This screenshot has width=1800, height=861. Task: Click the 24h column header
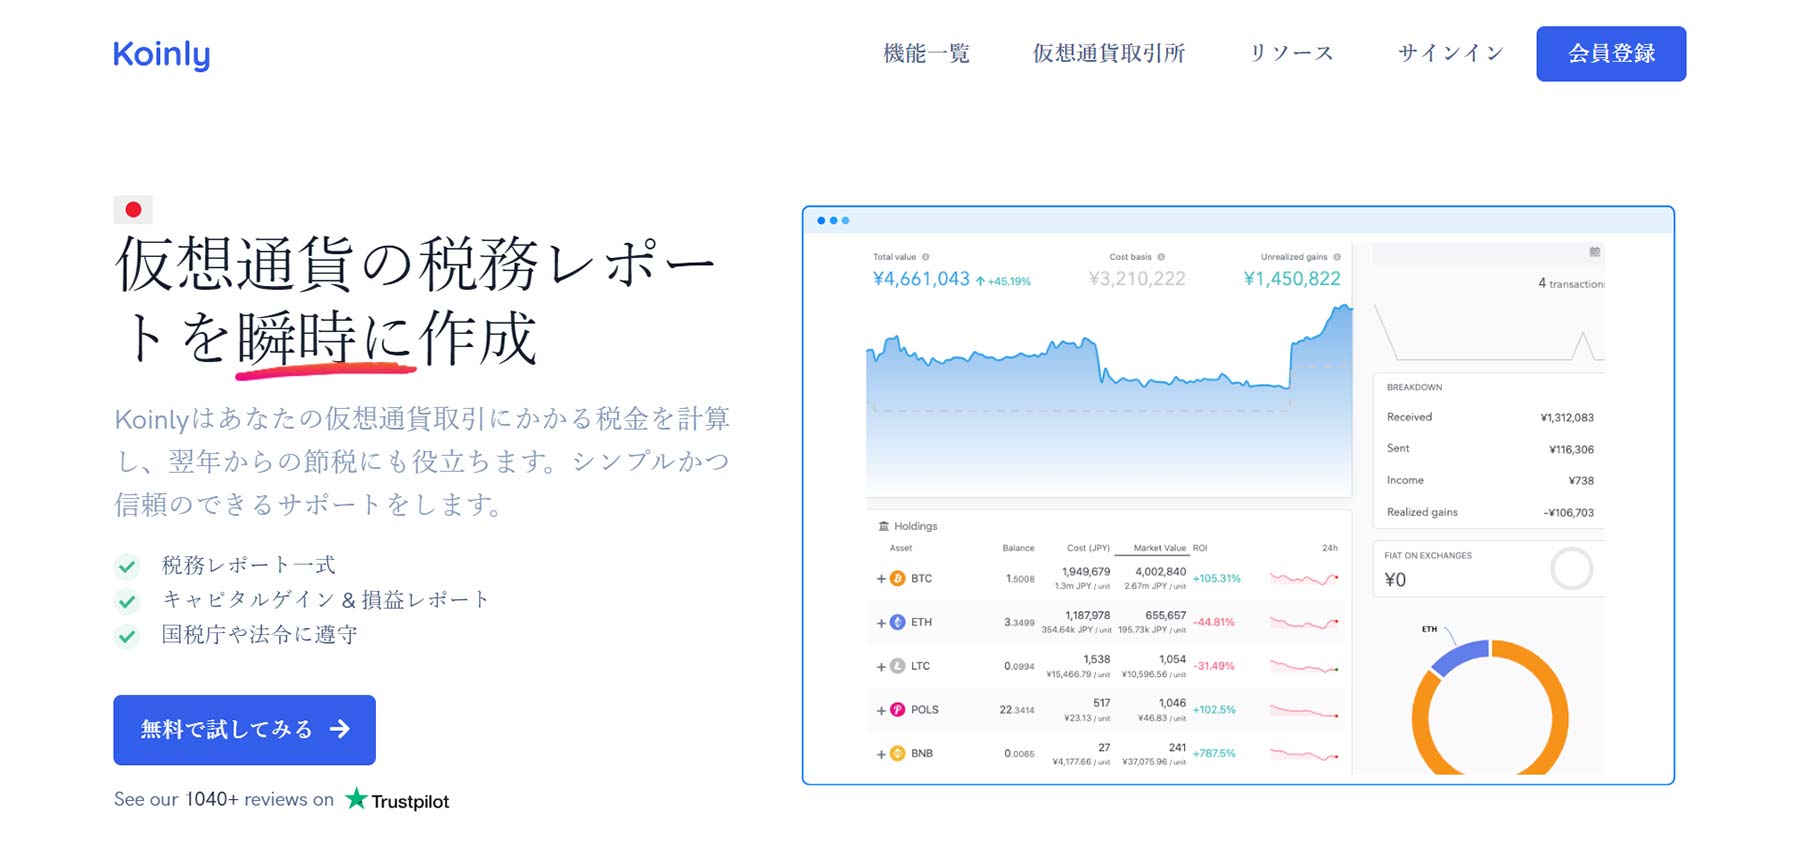[1329, 548]
